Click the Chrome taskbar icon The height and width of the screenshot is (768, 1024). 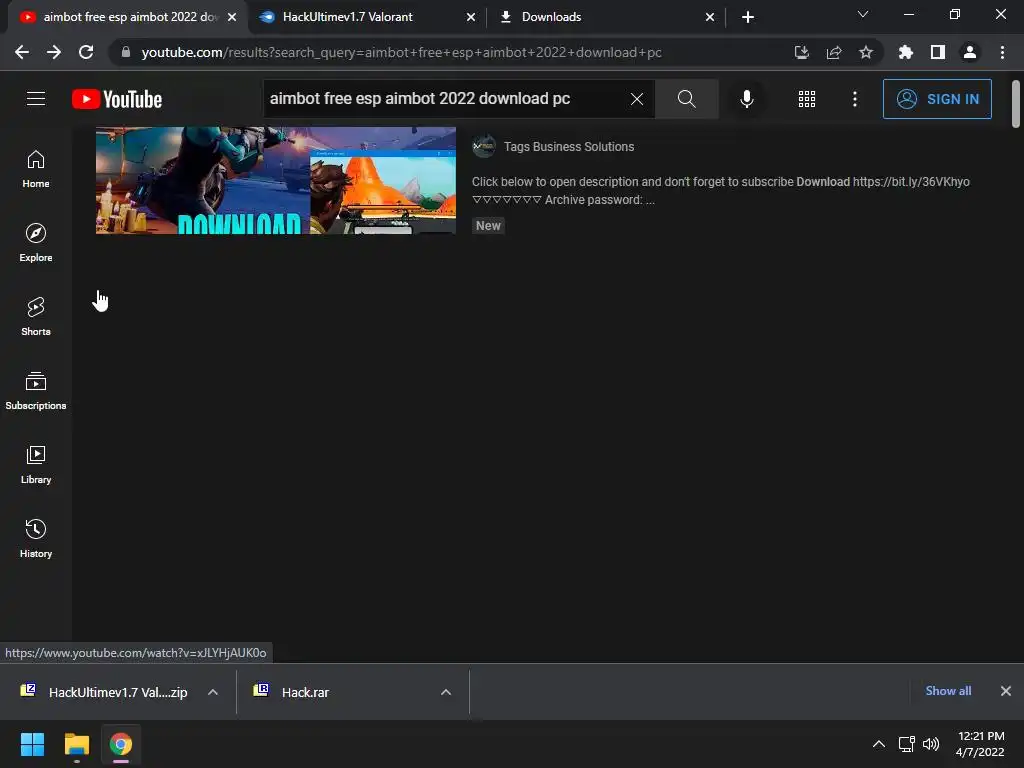[x=120, y=744]
